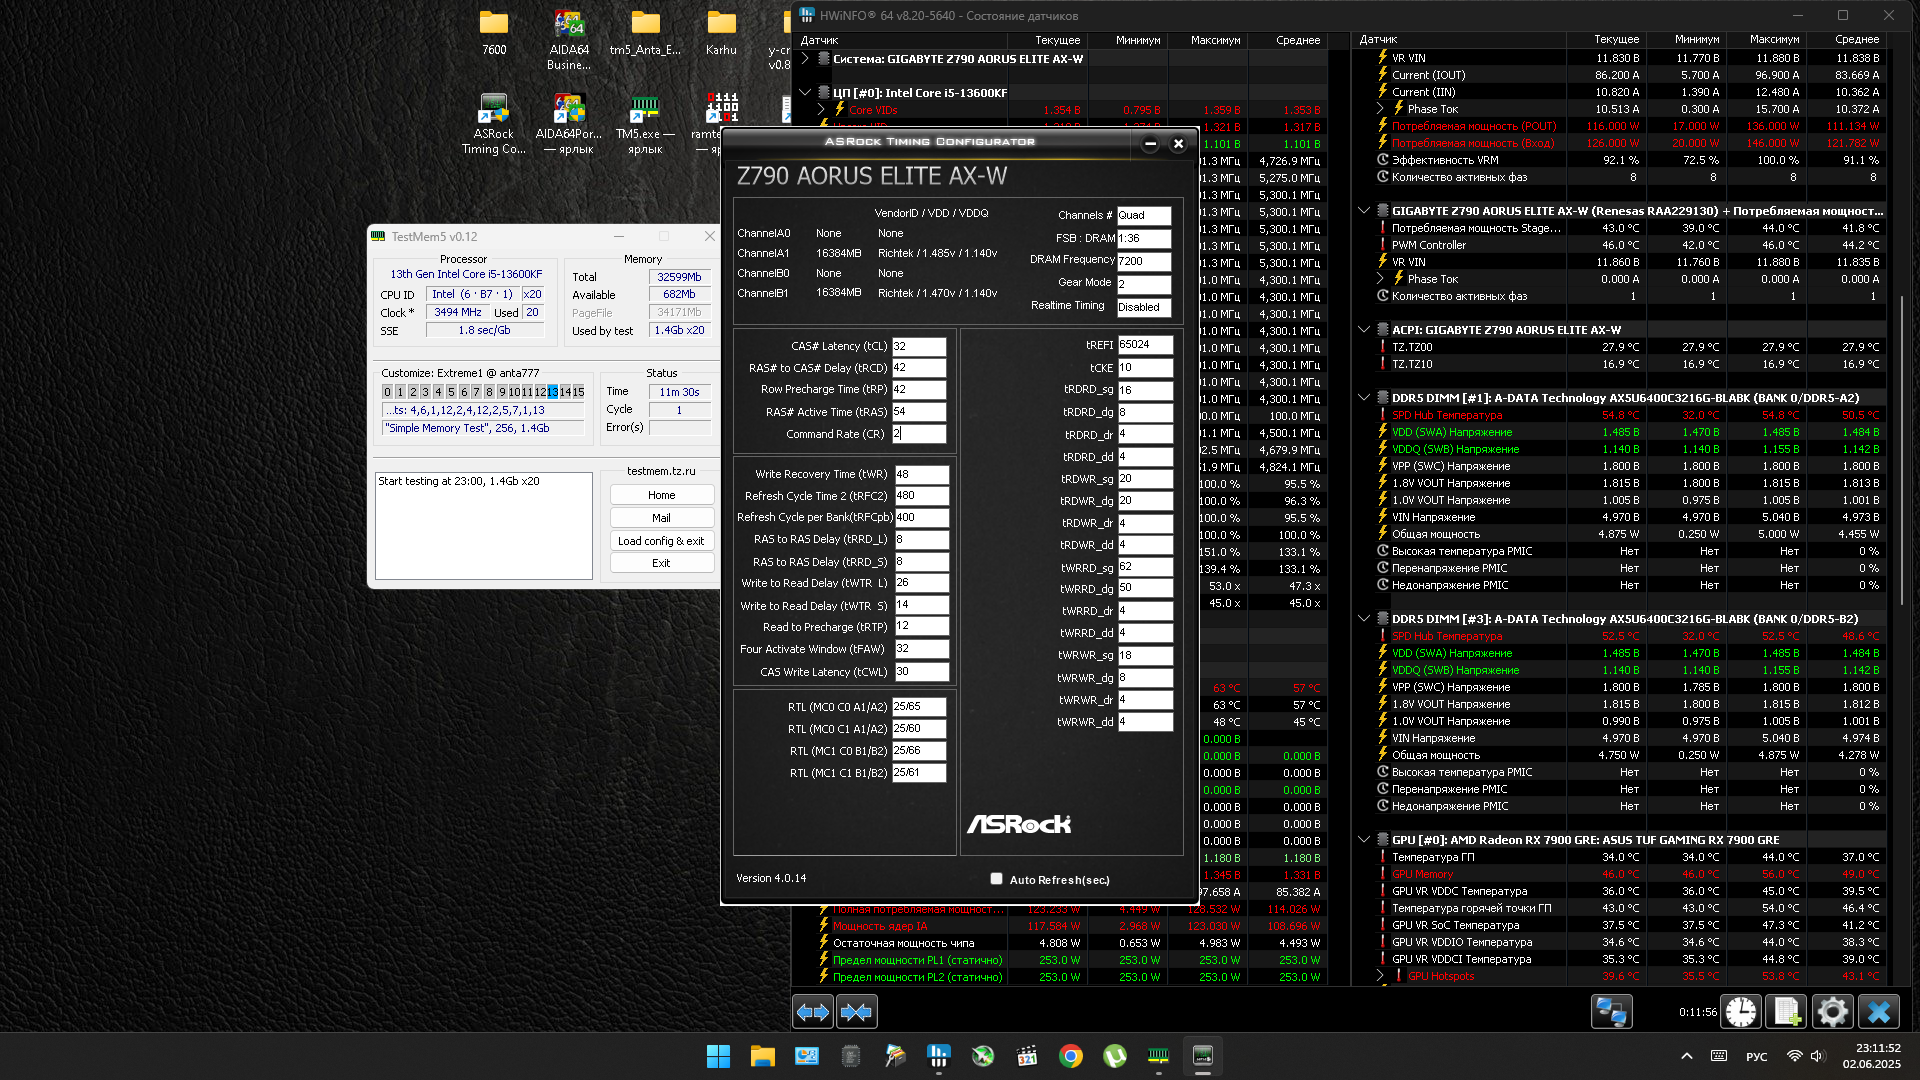Select test number 13 in the TestMem5 sequence
1920x1080 pixels.
pyautogui.click(x=553, y=392)
